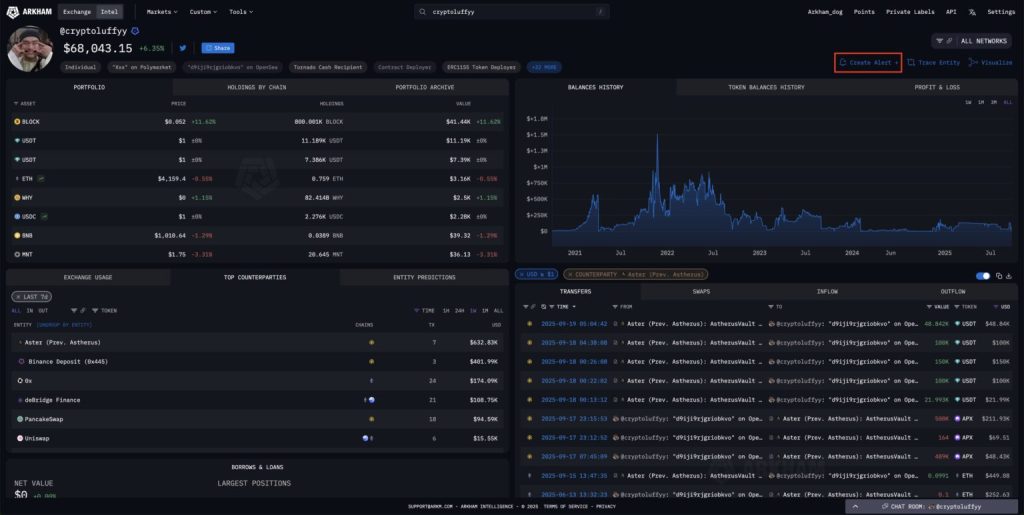Select the Exchange mode toggle

[x=77, y=12]
